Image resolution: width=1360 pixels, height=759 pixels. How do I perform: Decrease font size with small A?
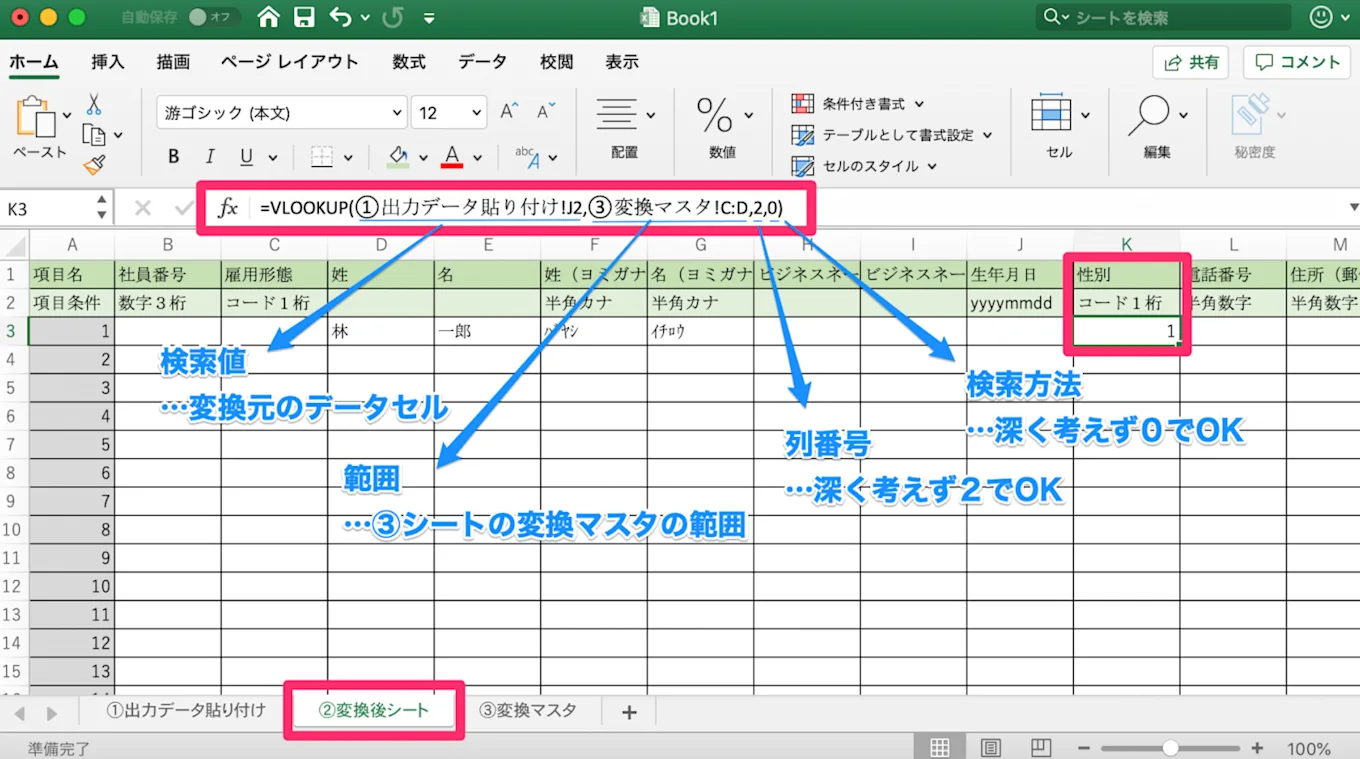point(544,112)
